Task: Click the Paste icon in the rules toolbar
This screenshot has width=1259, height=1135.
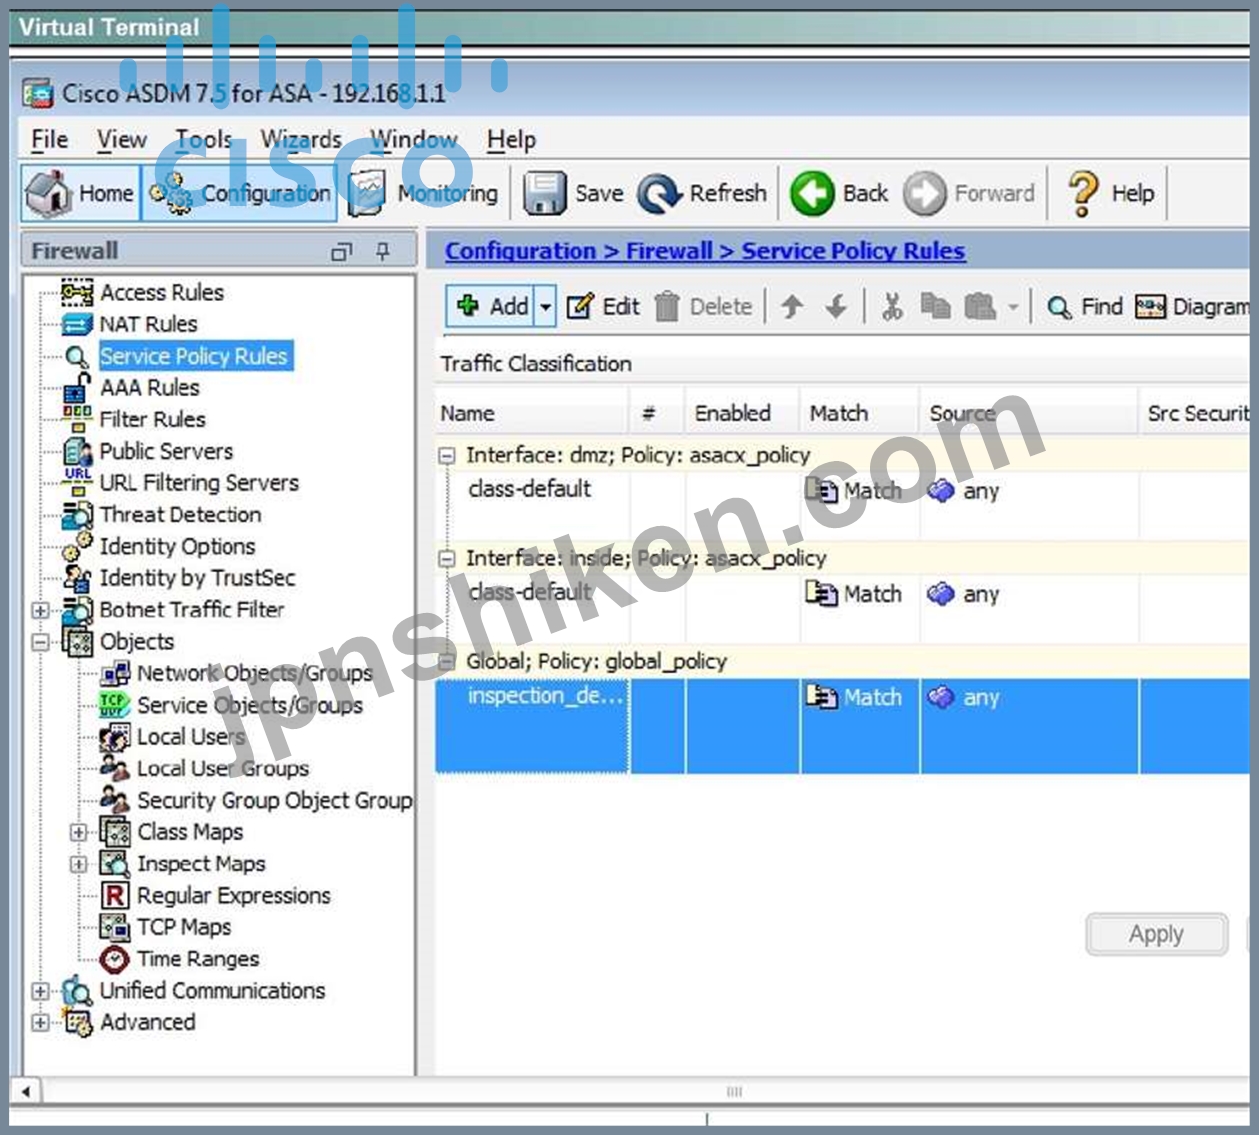Action: click(x=980, y=307)
